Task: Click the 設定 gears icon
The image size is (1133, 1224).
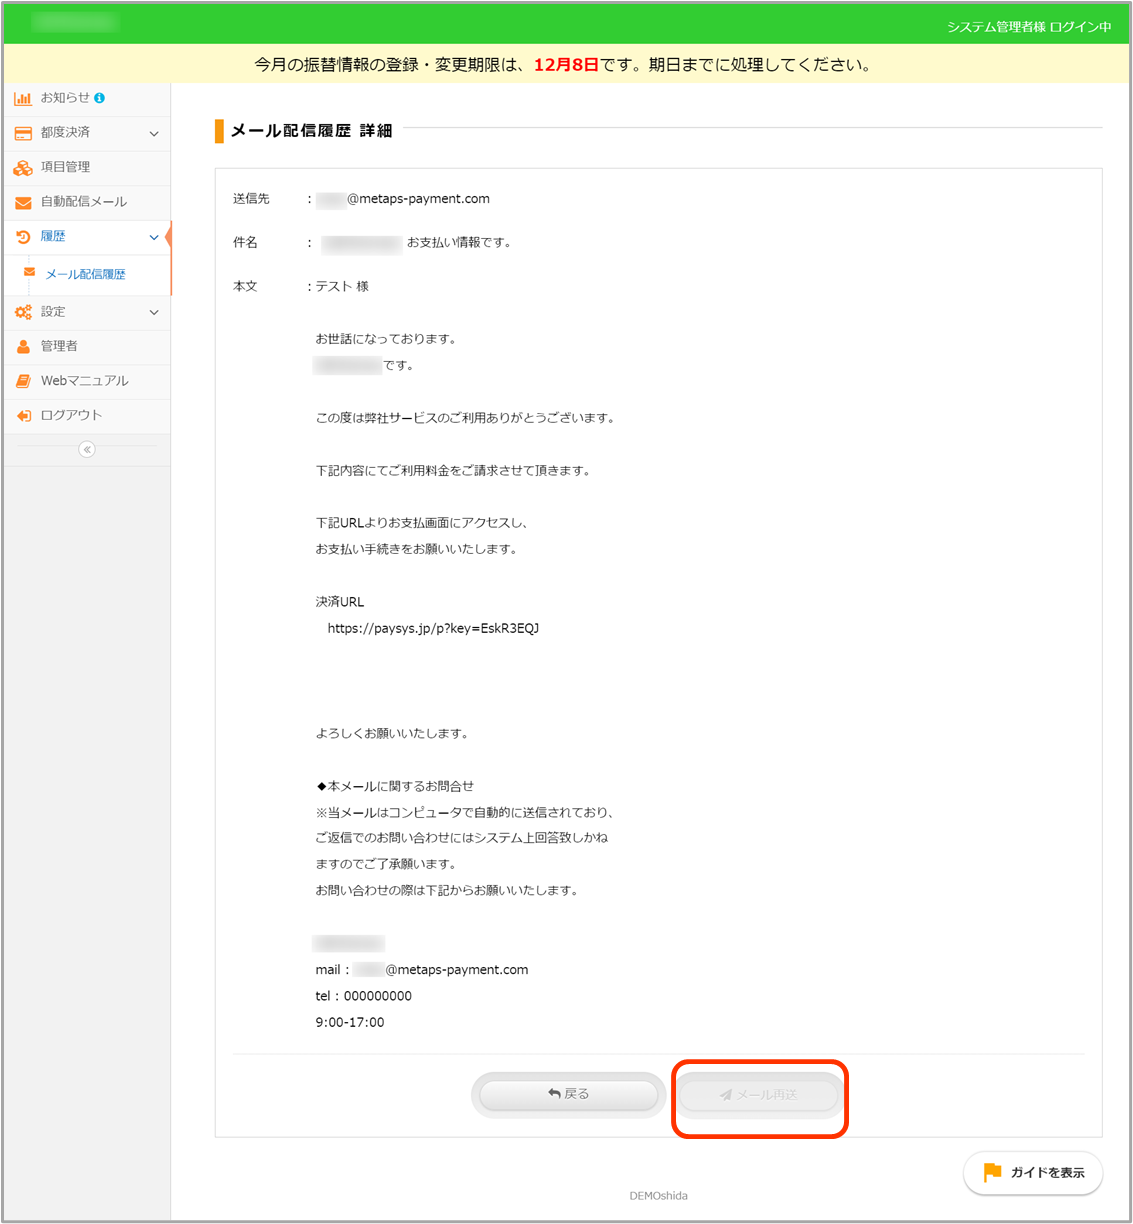Action: point(22,312)
